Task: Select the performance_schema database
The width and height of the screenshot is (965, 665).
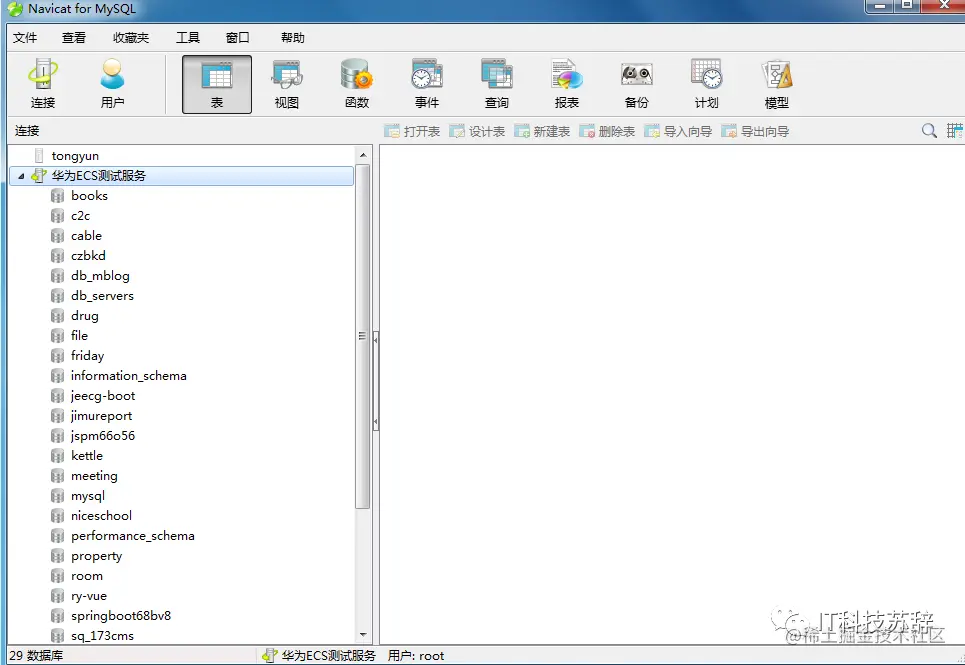Action: tap(133, 536)
